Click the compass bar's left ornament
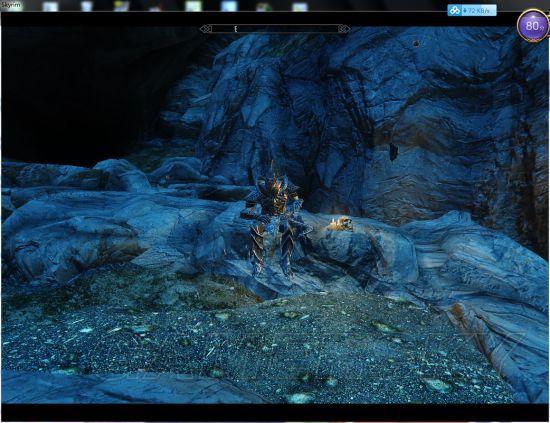 point(206,29)
